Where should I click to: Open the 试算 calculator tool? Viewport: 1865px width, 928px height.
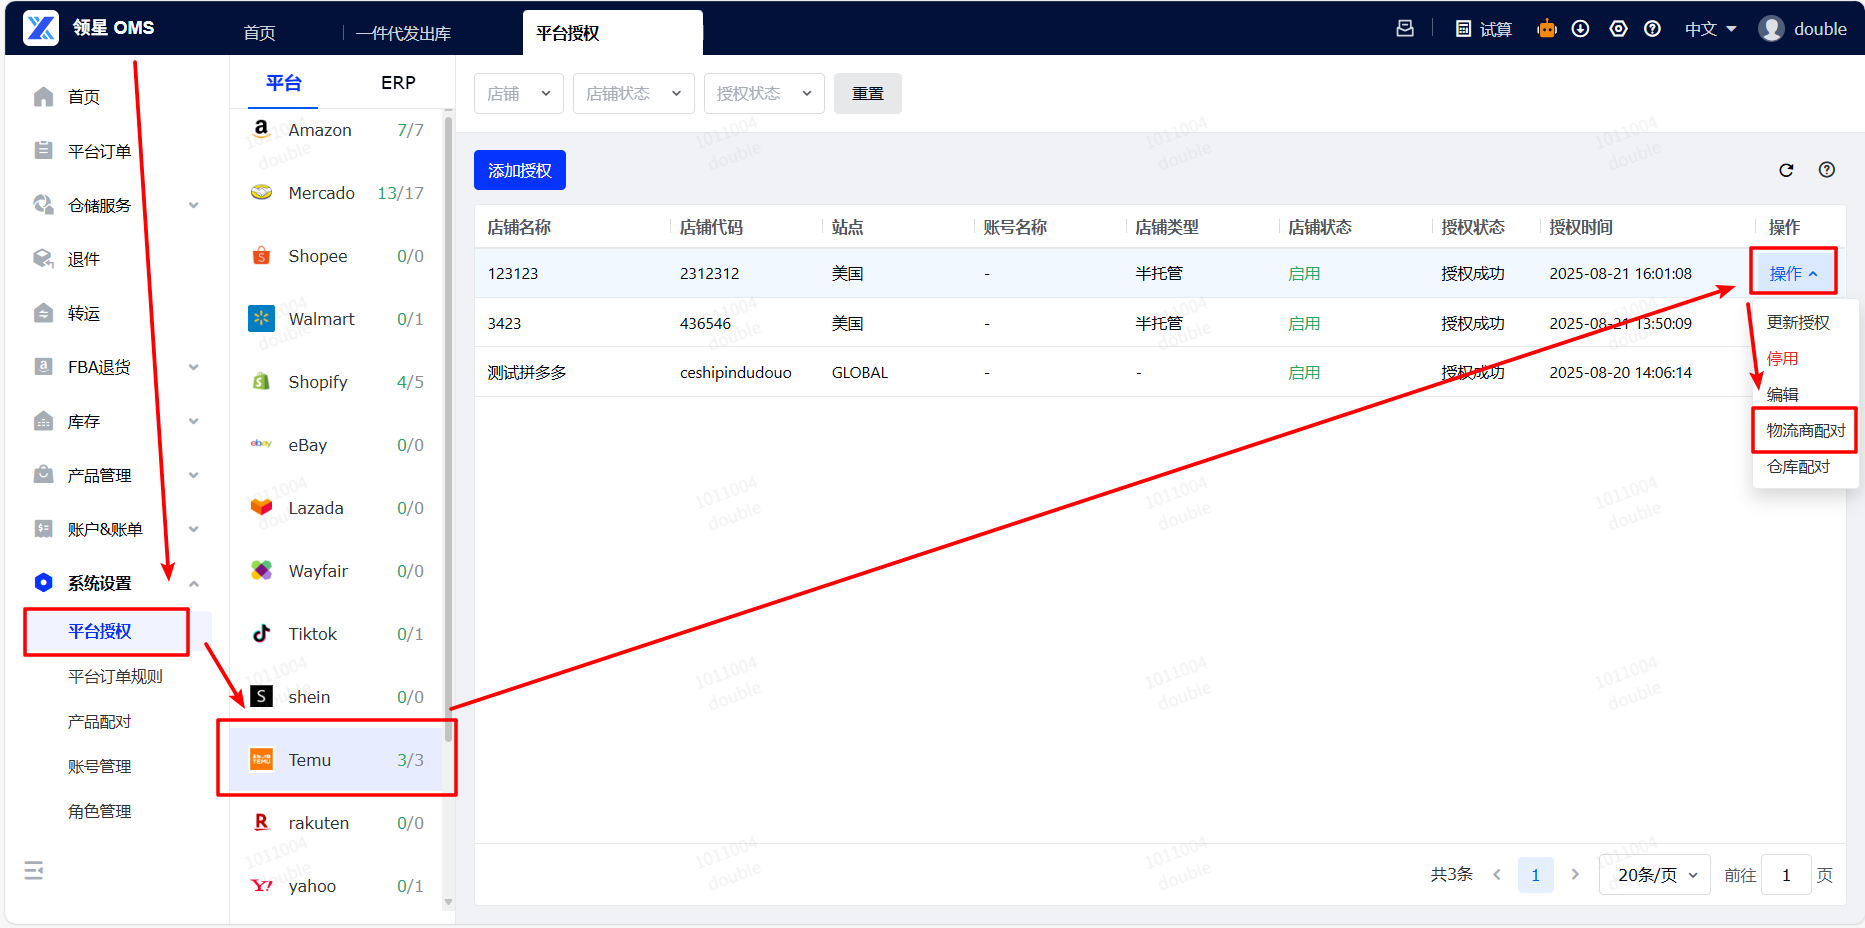(1483, 29)
